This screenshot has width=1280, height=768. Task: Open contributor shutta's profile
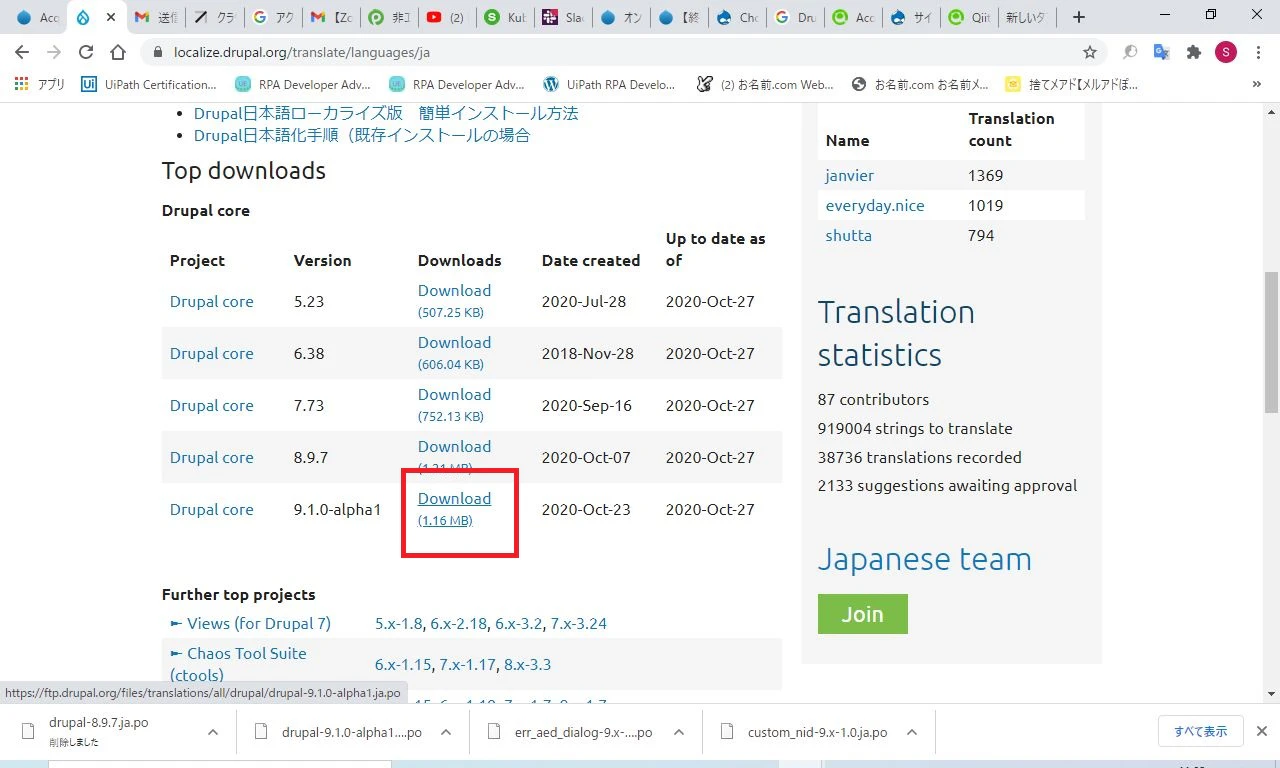point(849,235)
